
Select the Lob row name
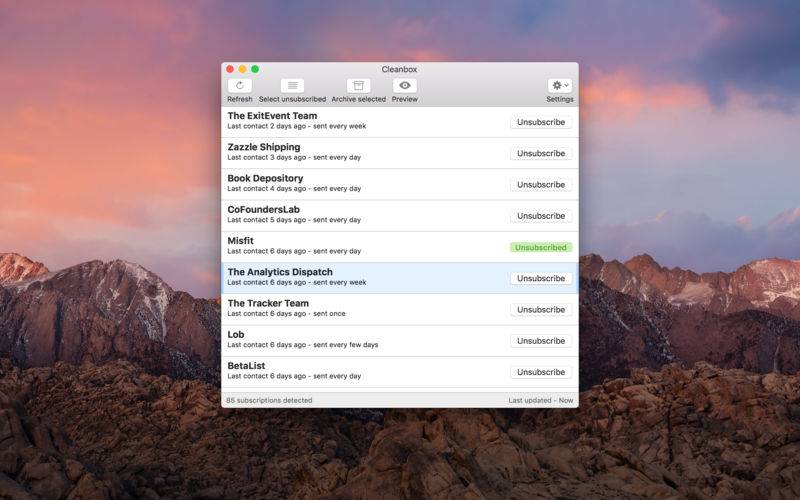(236, 335)
